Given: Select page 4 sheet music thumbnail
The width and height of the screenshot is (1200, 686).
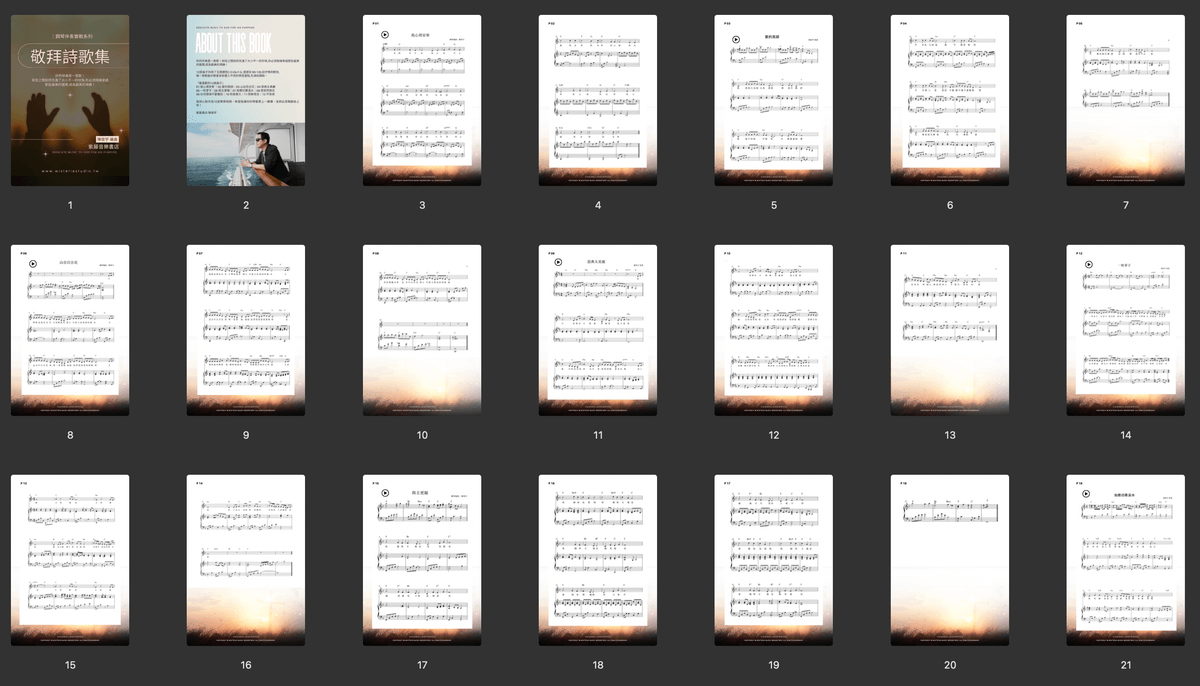Looking at the screenshot, I should click(598, 100).
